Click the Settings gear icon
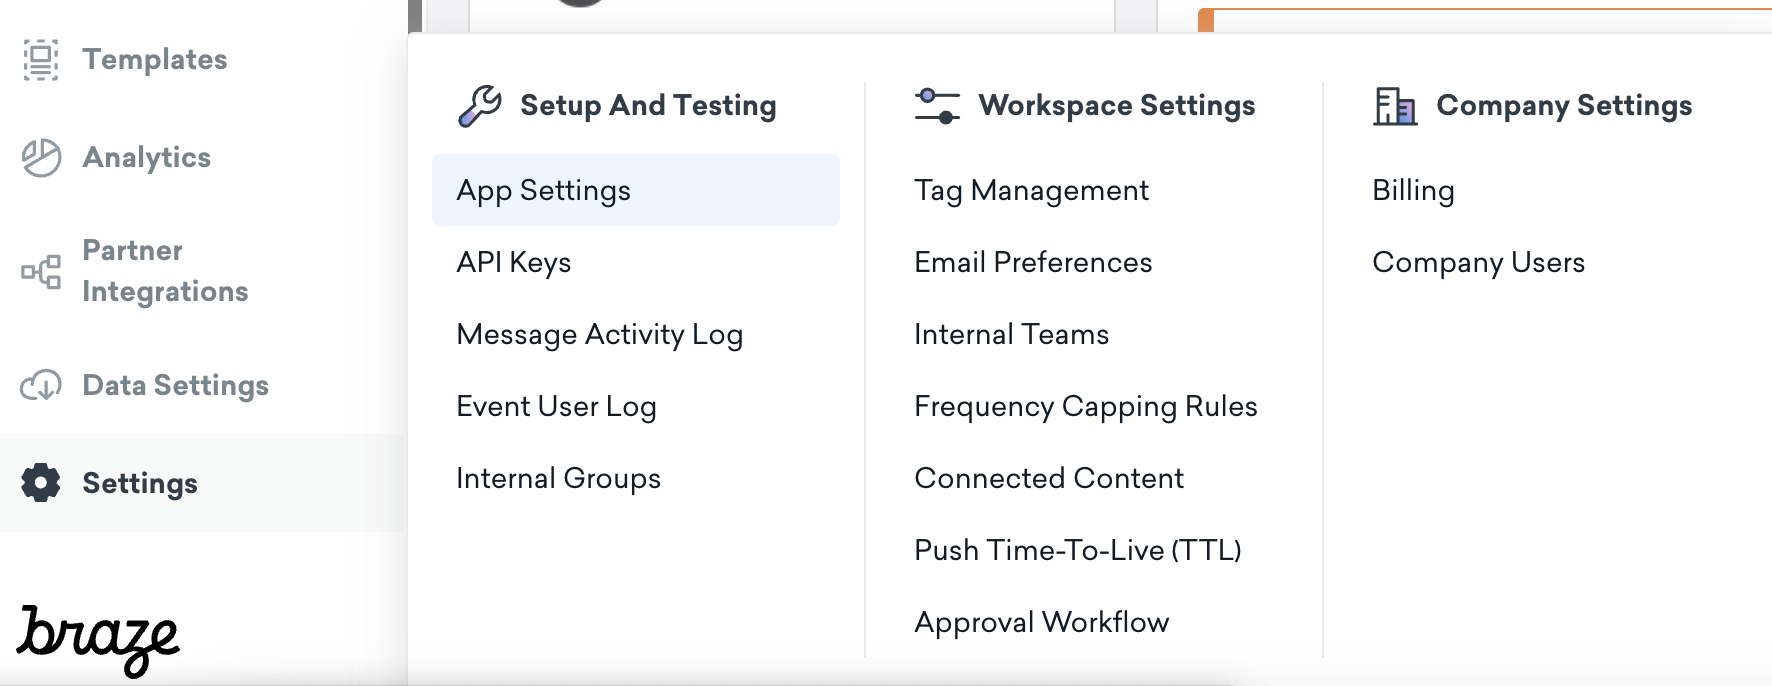 click(x=41, y=483)
